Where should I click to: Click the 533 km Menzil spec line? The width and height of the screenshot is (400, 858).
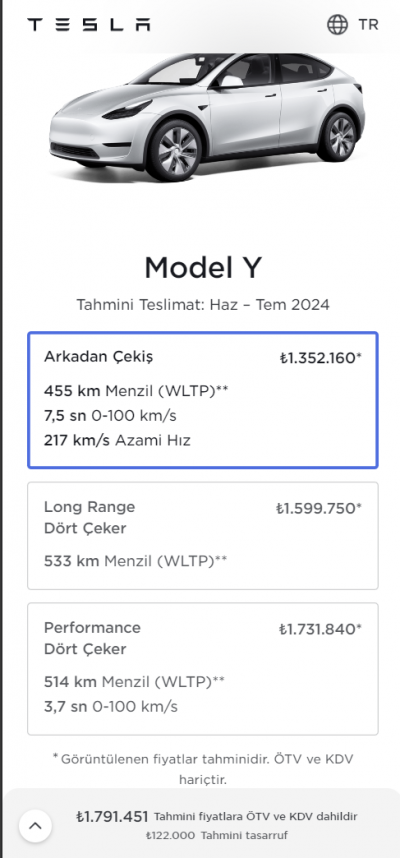pyautogui.click(x=135, y=560)
